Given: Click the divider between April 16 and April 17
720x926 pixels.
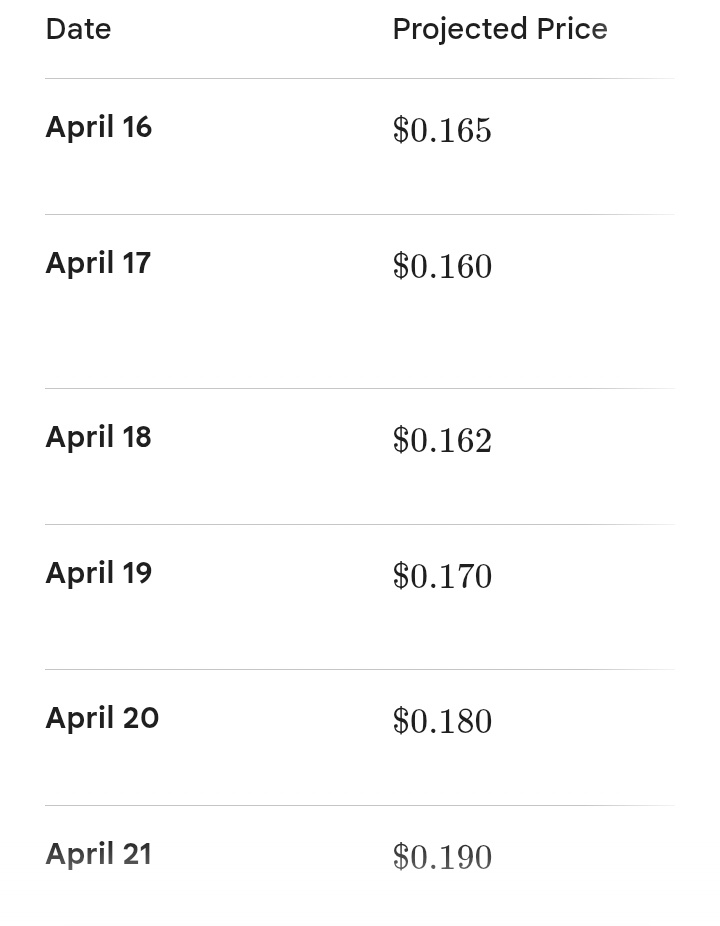Looking at the screenshot, I should [x=360, y=214].
